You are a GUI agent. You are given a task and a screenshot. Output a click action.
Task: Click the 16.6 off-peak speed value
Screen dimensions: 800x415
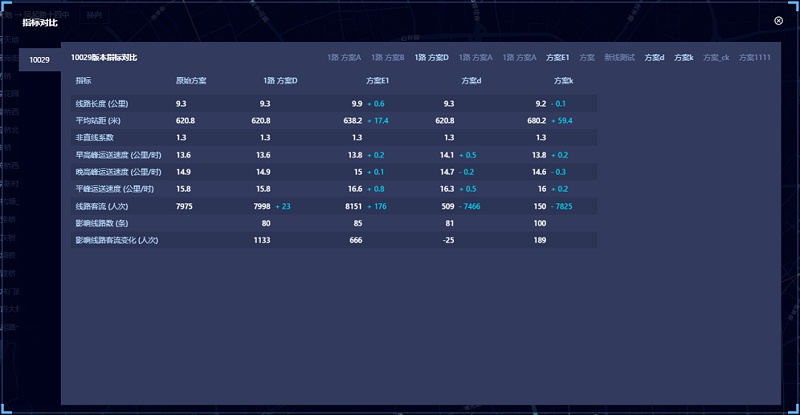coord(355,189)
